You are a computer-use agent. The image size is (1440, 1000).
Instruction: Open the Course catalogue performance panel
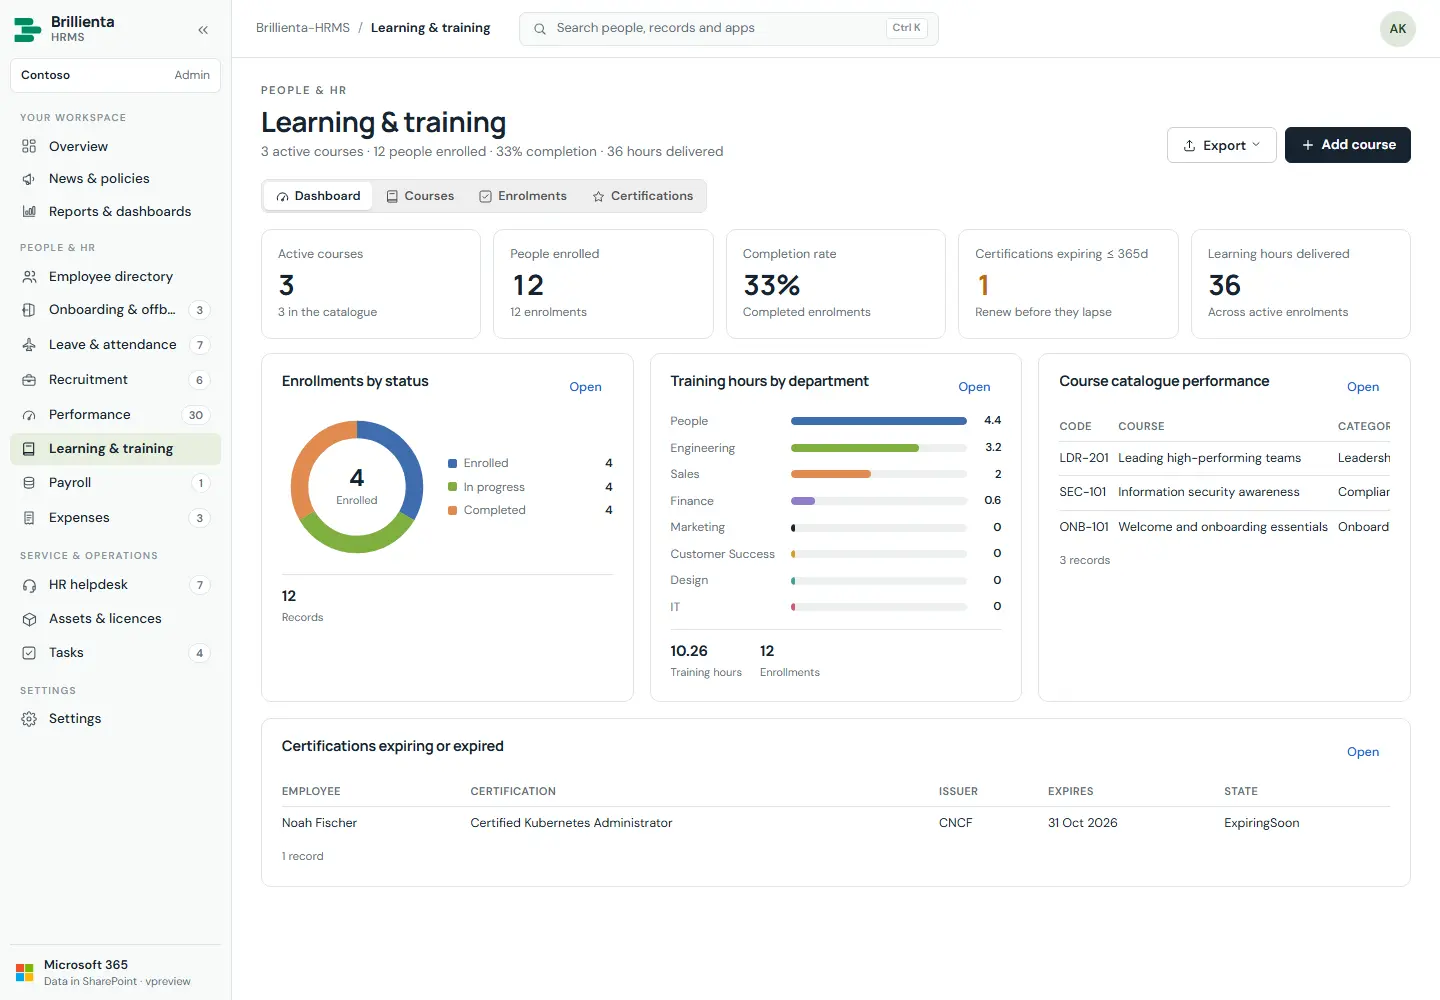1363,387
